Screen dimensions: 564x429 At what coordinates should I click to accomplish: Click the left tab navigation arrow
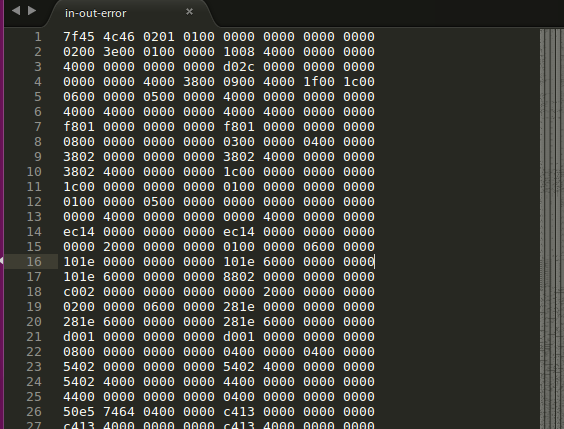pyautogui.click(x=16, y=11)
